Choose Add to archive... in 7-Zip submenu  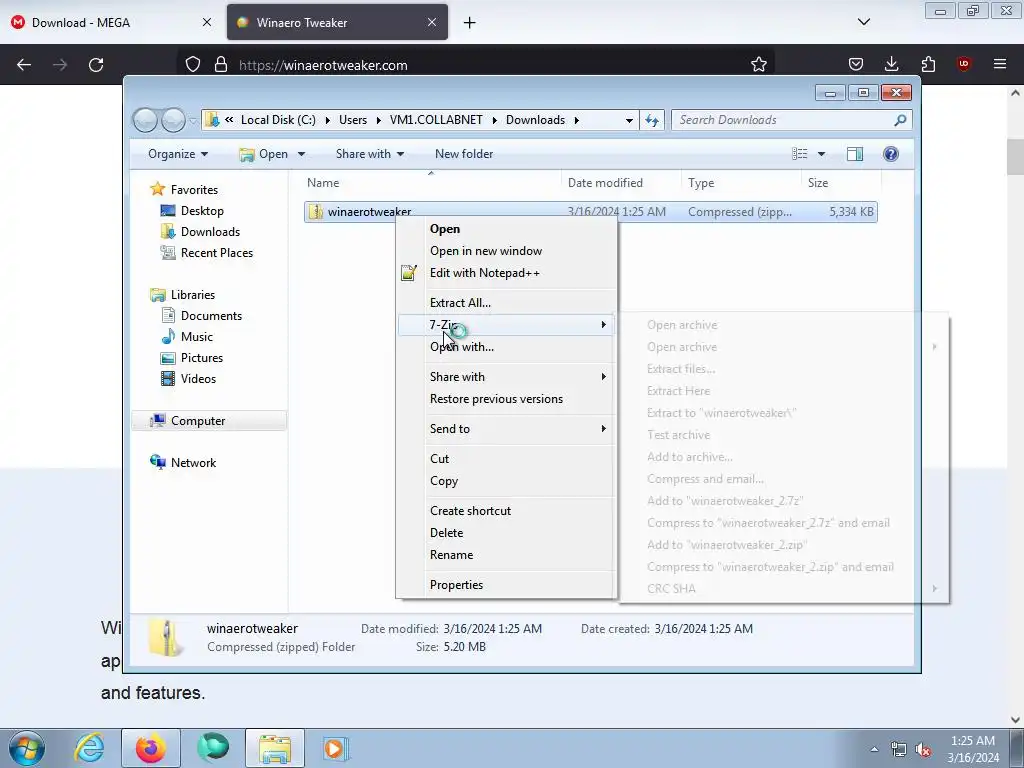[784, 457]
